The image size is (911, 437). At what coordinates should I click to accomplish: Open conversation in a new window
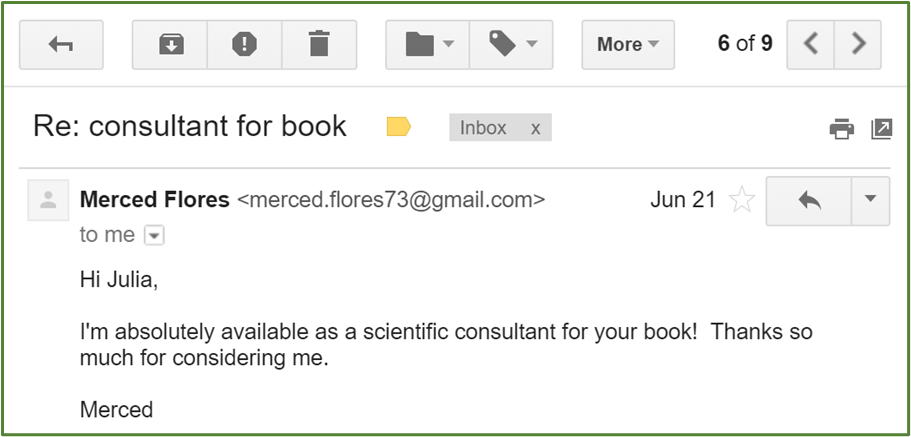881,128
